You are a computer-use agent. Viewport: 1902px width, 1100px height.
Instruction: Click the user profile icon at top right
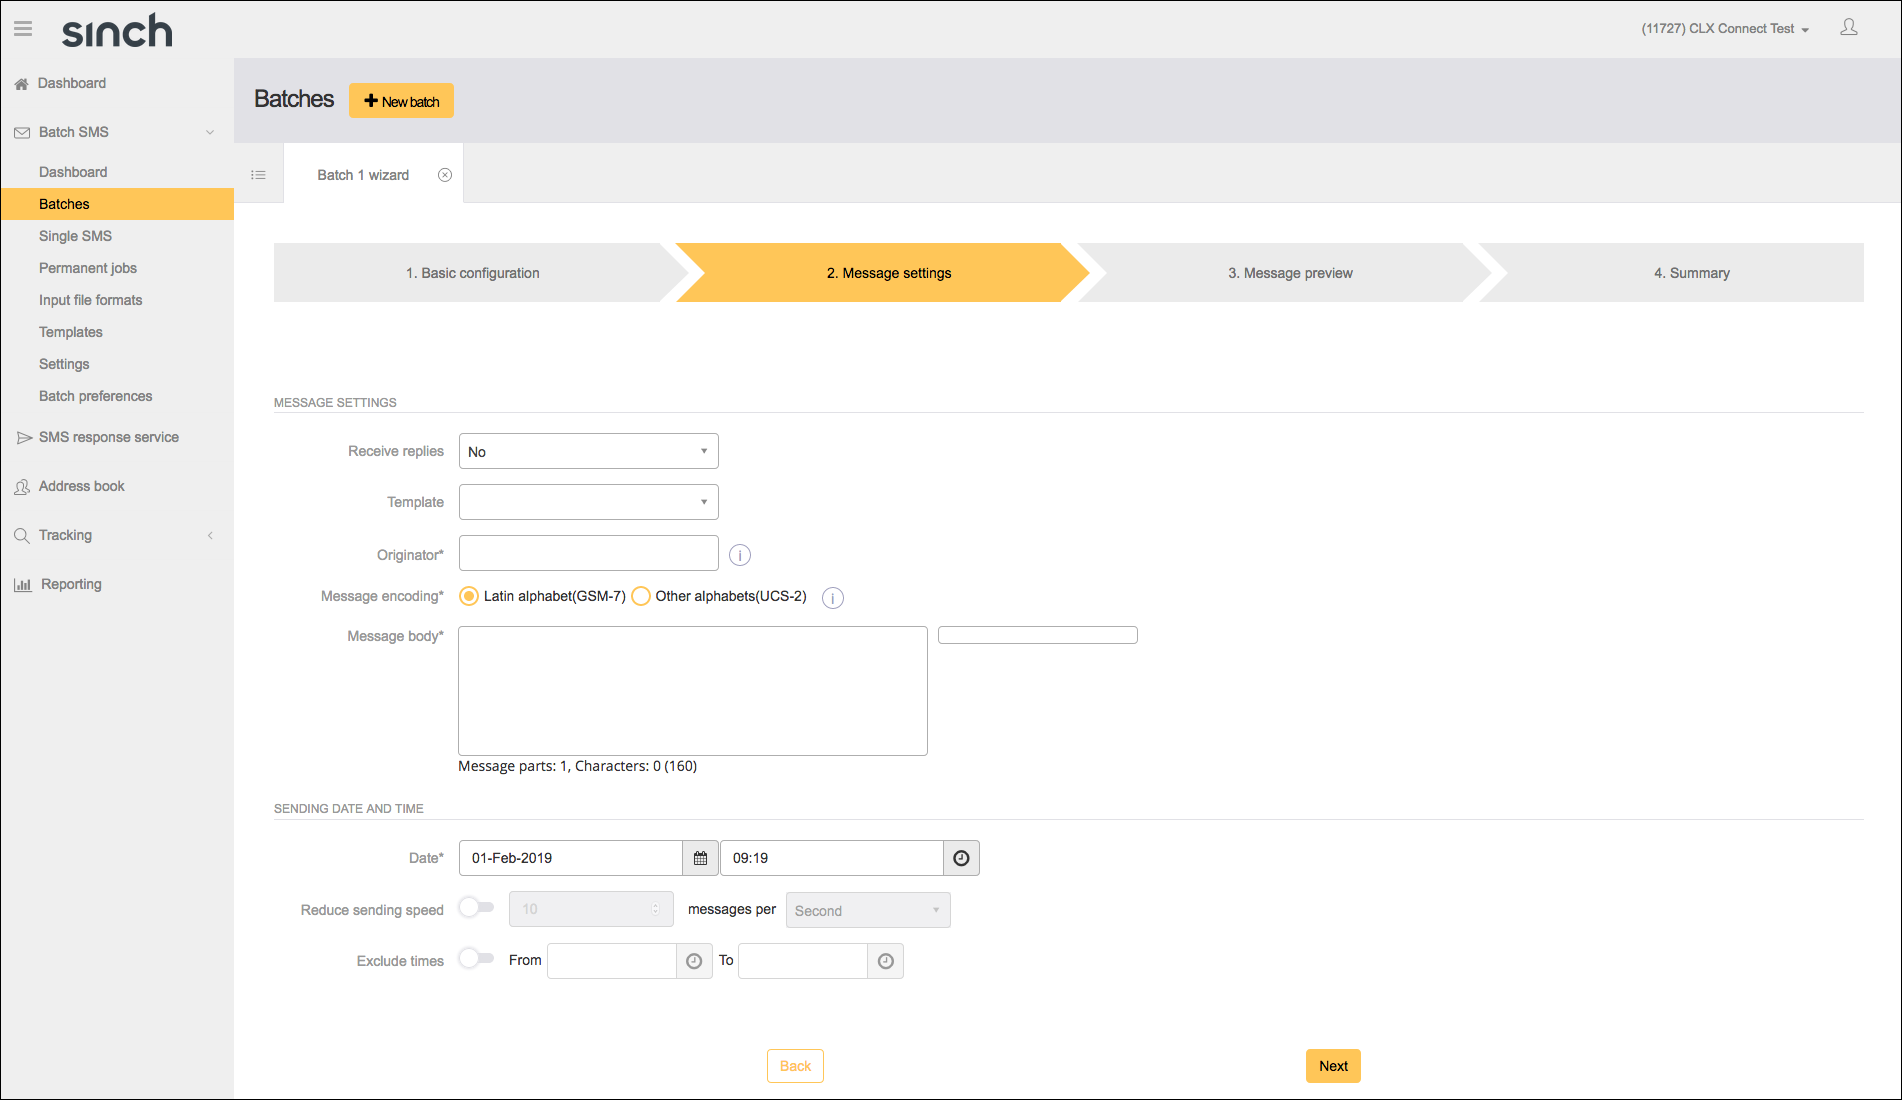pyautogui.click(x=1848, y=27)
